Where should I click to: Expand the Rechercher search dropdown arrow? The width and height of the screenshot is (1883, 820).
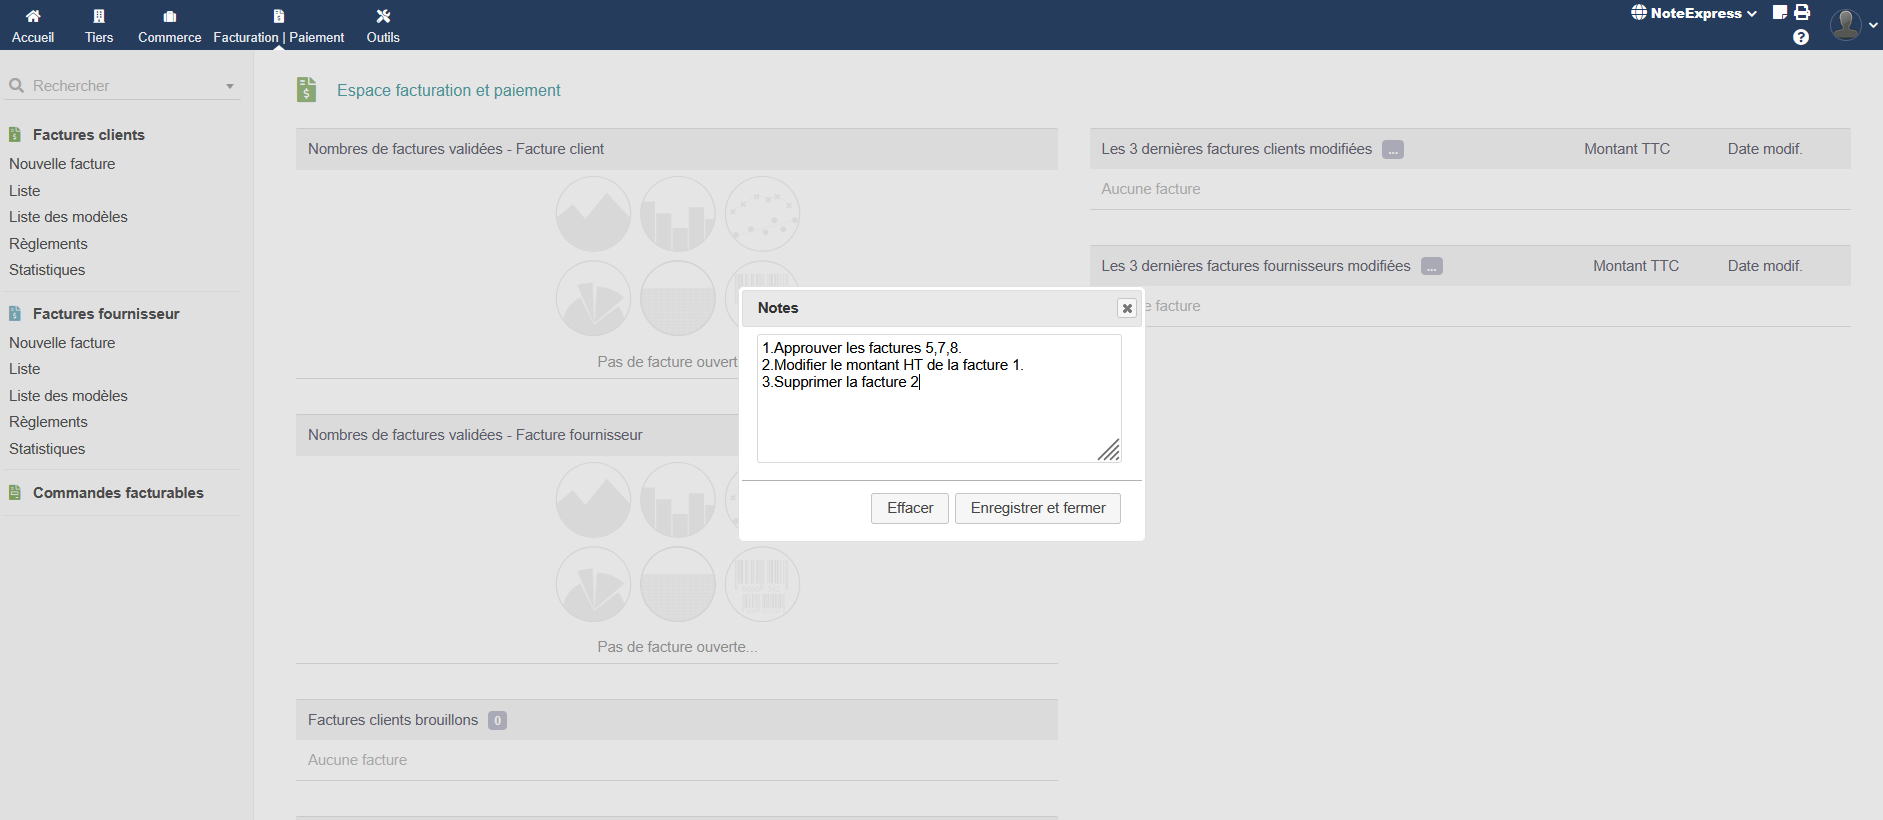[x=230, y=87]
